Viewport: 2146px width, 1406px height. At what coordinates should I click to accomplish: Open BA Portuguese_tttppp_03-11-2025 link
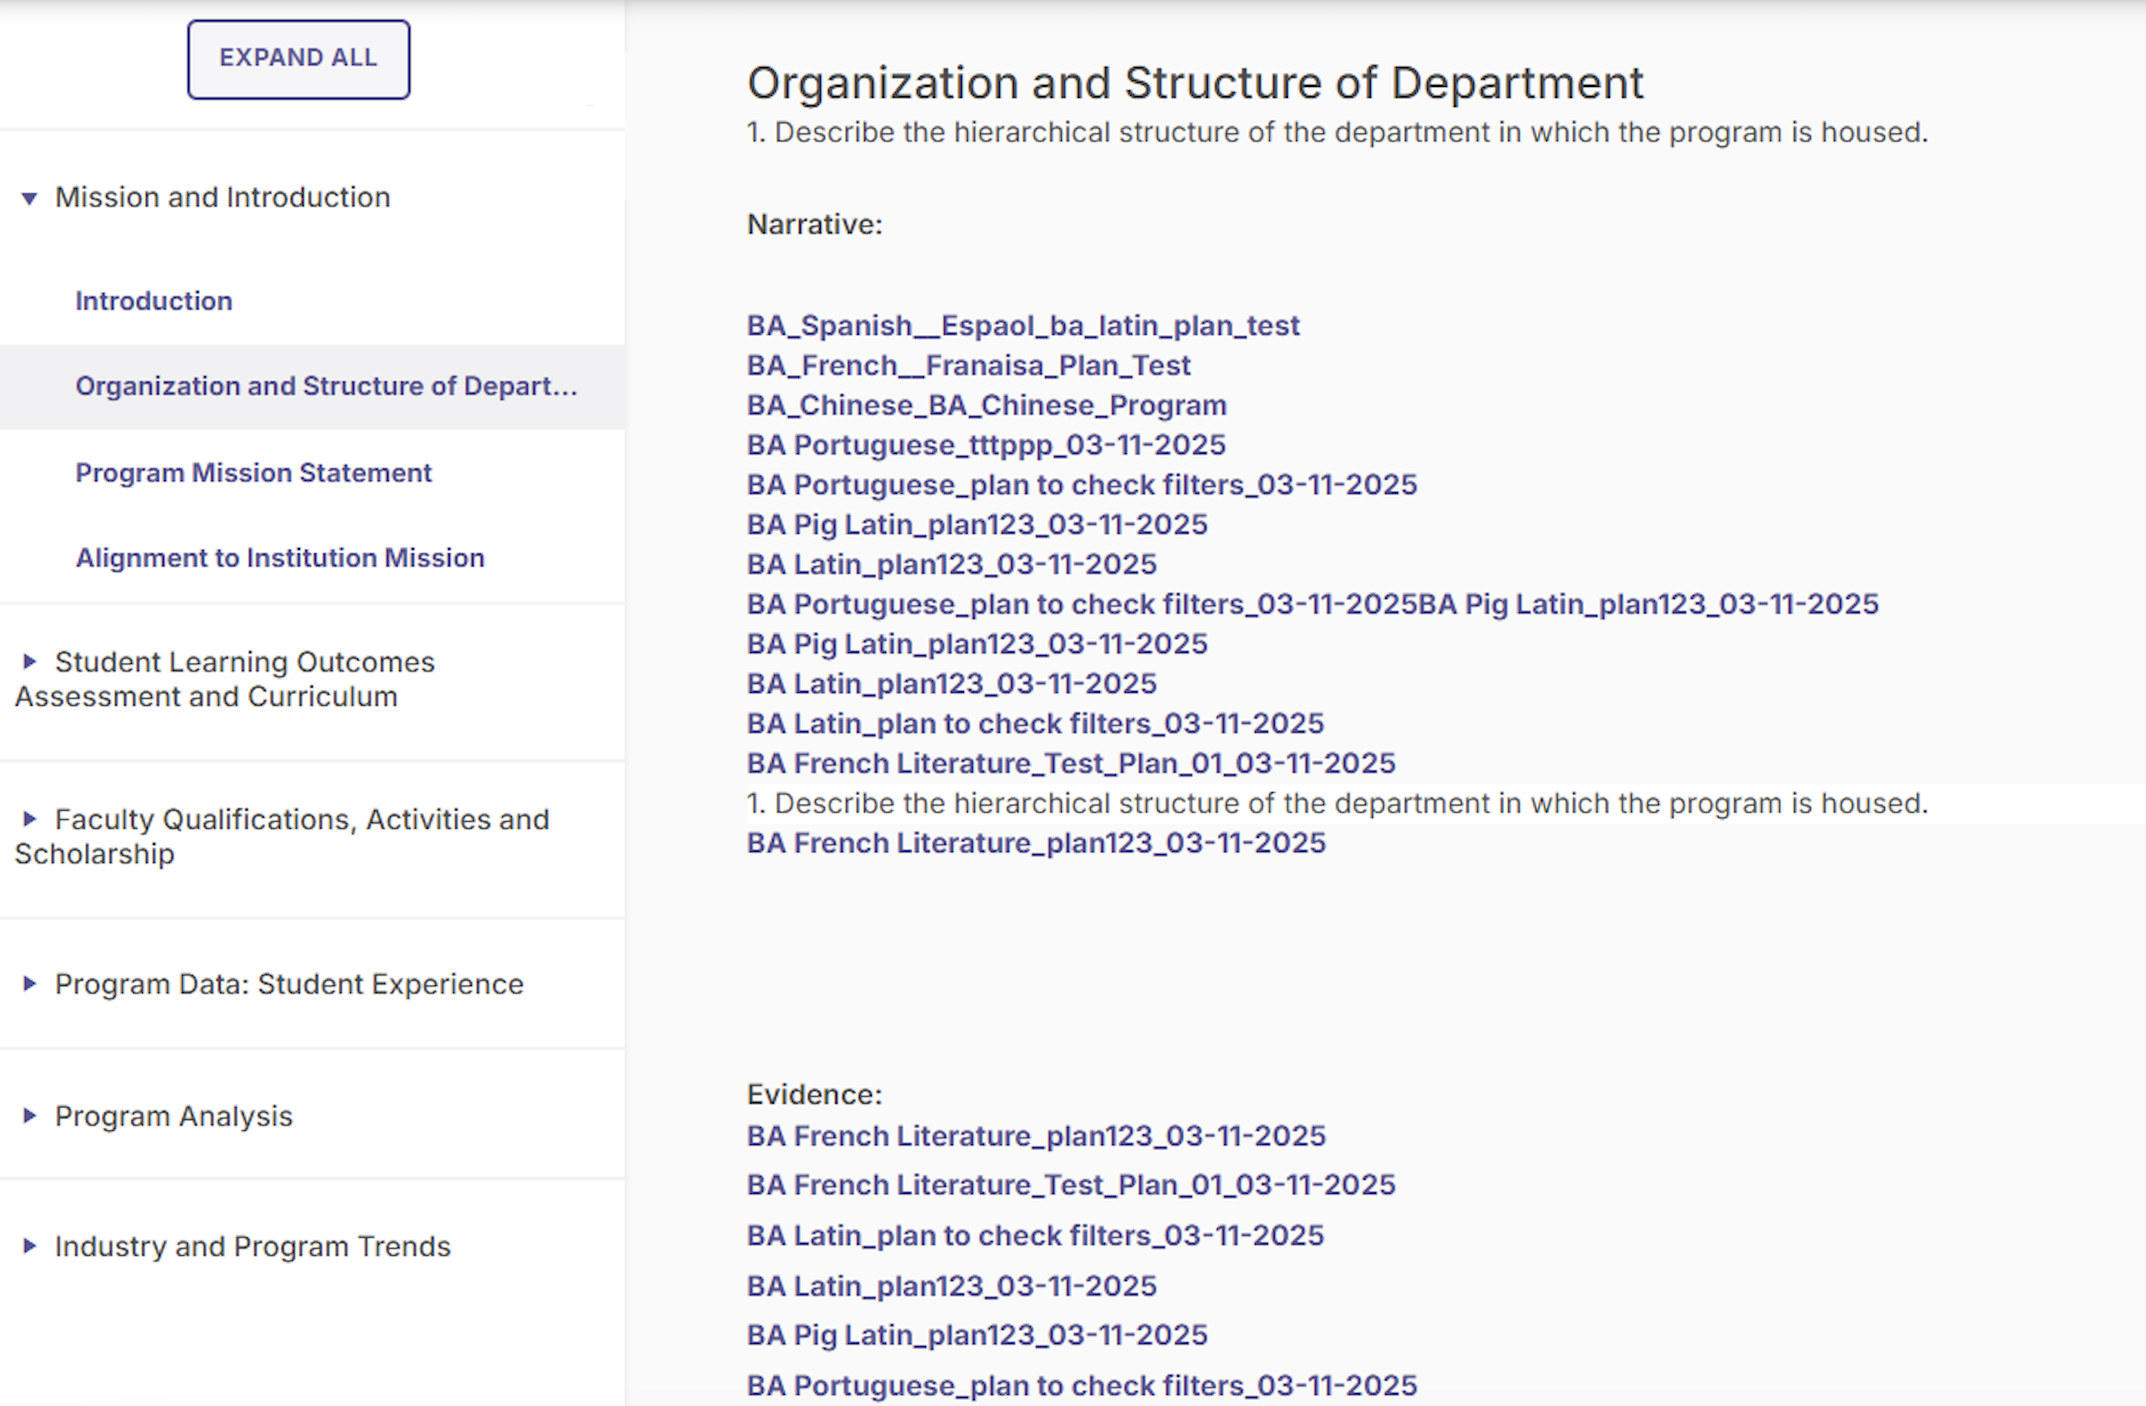pos(986,445)
